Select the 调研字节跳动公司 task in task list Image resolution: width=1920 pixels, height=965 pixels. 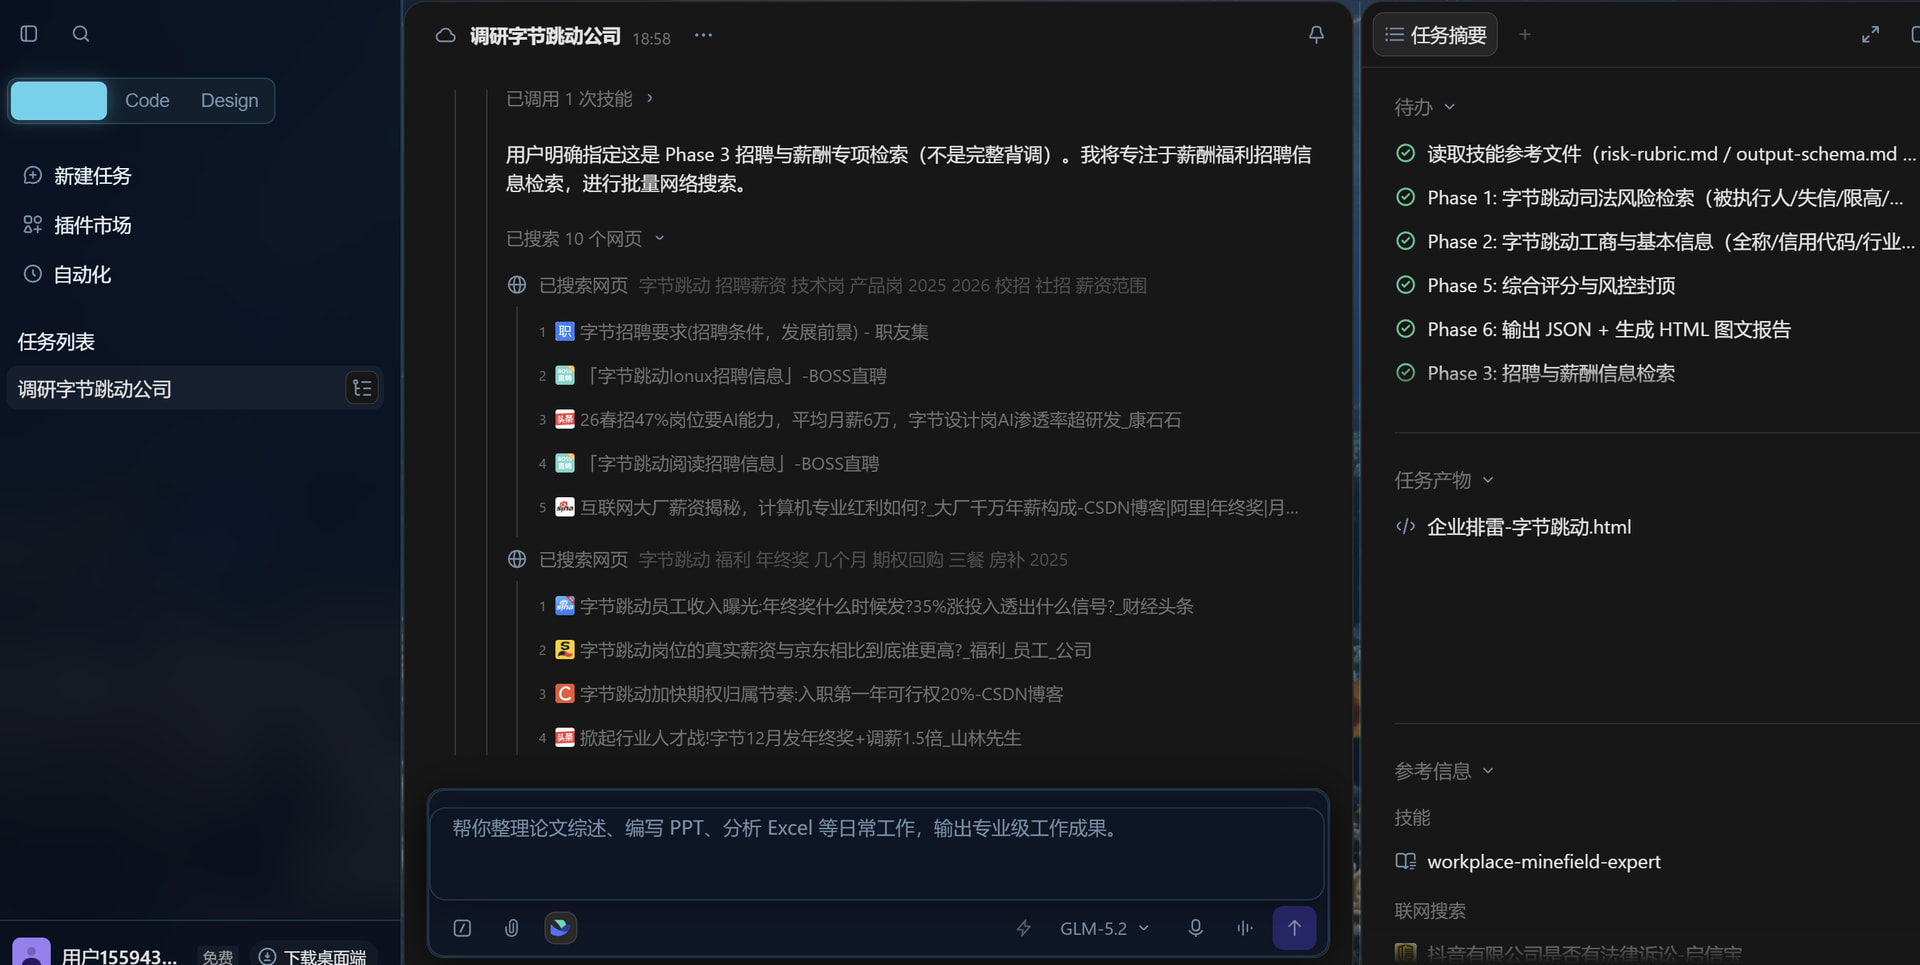[195, 388]
